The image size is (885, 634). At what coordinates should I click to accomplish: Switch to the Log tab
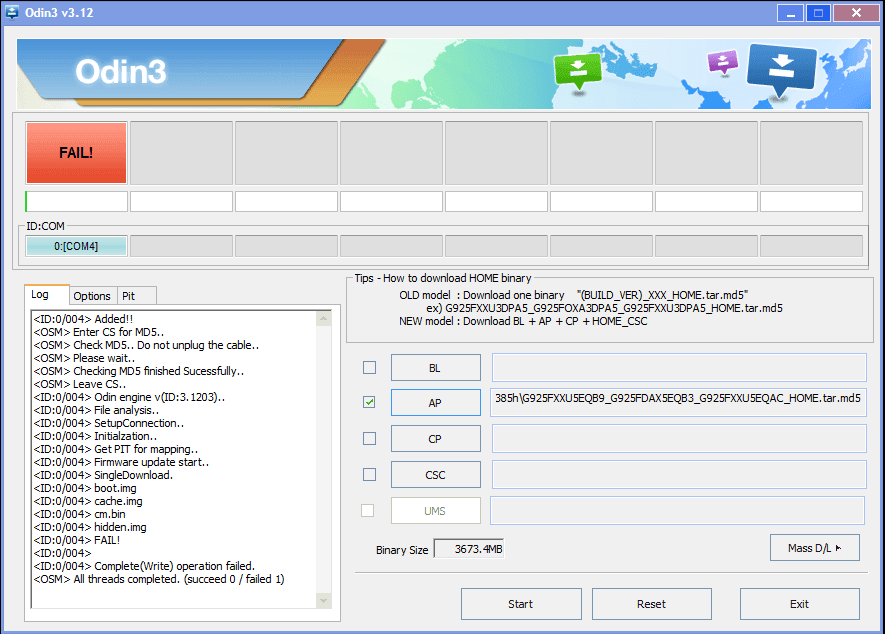click(47, 295)
